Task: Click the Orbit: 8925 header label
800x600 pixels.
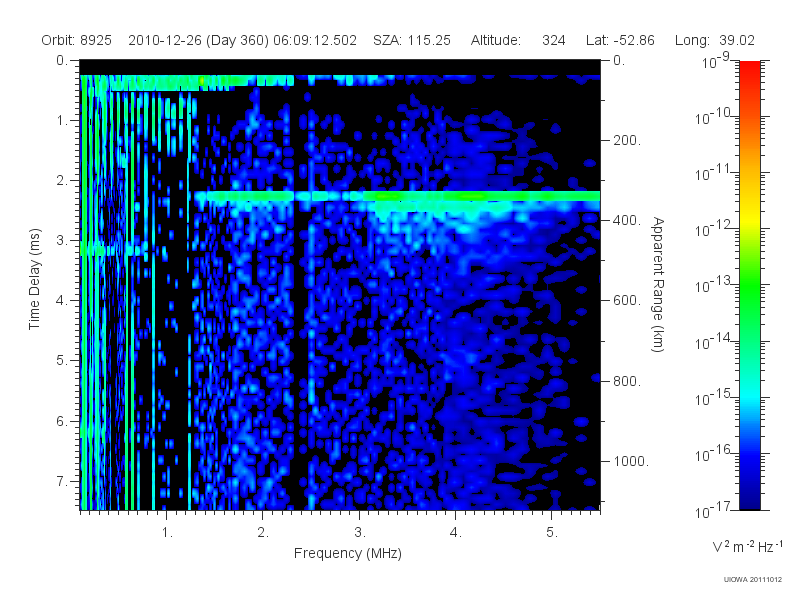Action: (x=77, y=40)
